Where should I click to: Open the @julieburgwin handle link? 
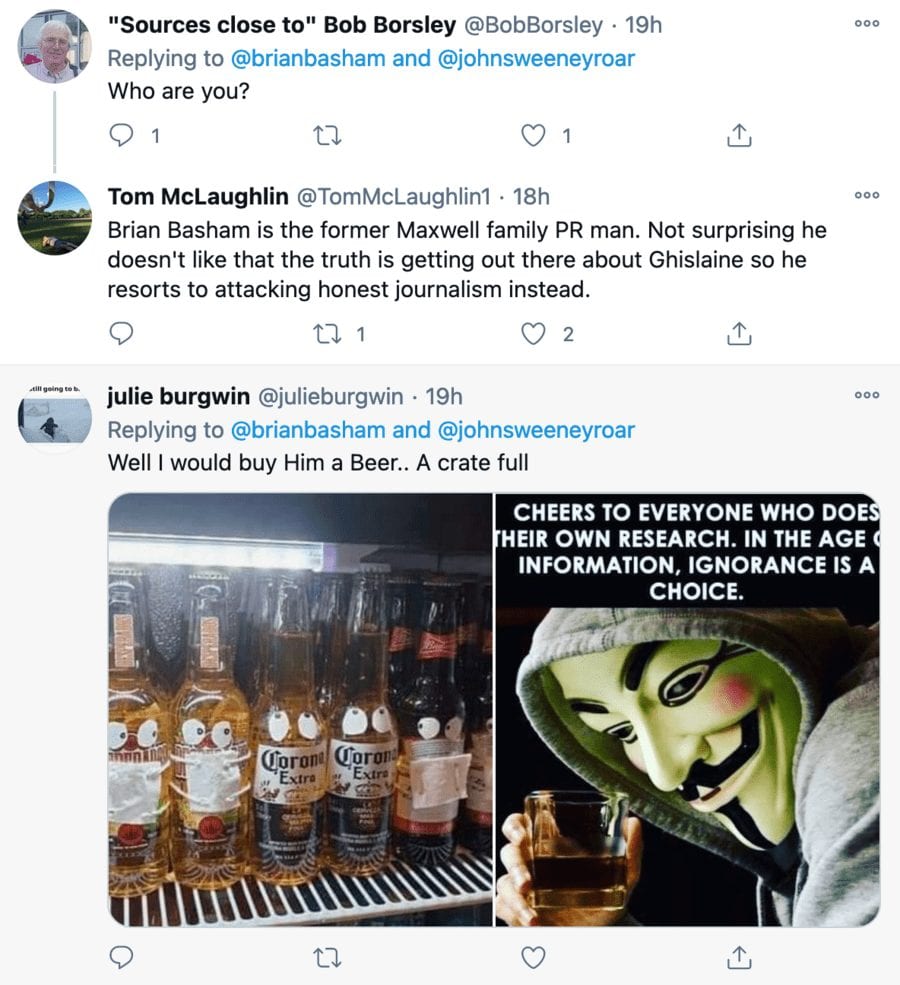pyautogui.click(x=331, y=397)
